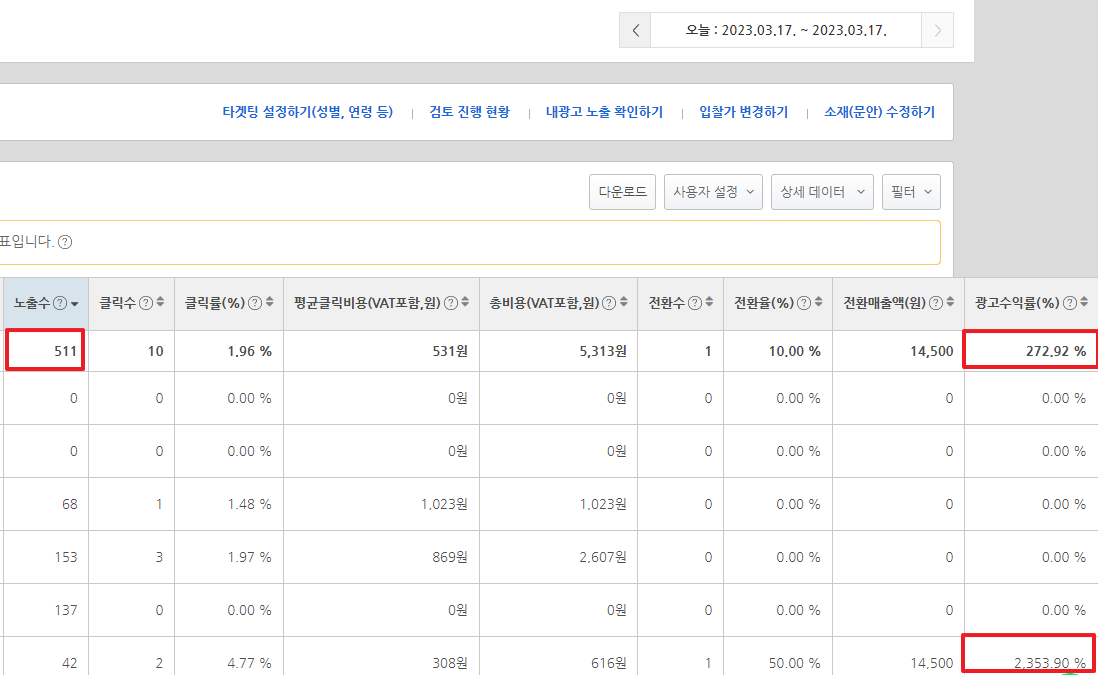Sort by 전환매출액(원) using its sort arrows
This screenshot has height=675, width=1098.
tap(950, 302)
